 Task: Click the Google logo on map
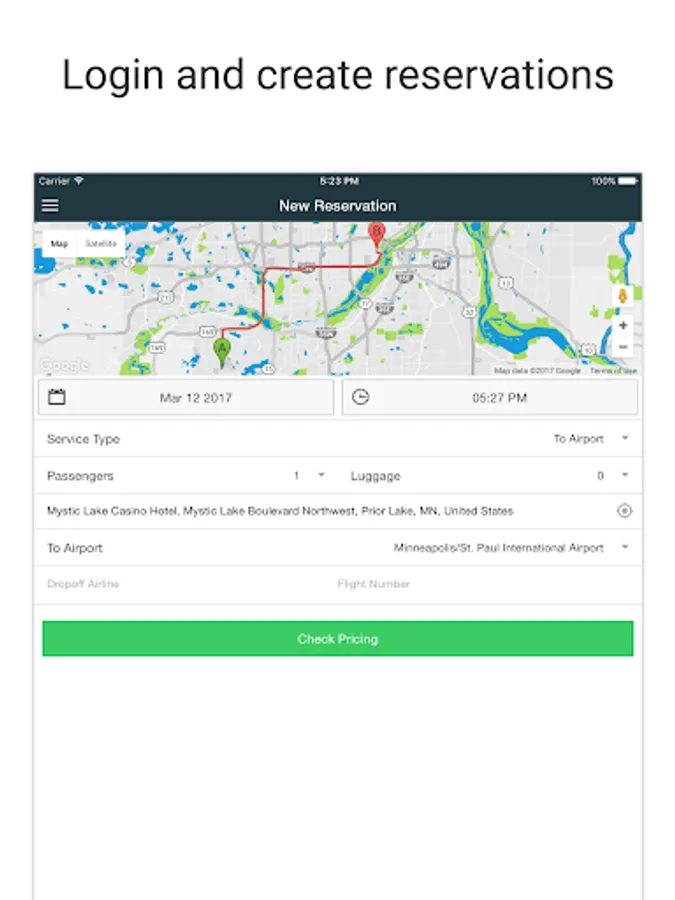64,365
